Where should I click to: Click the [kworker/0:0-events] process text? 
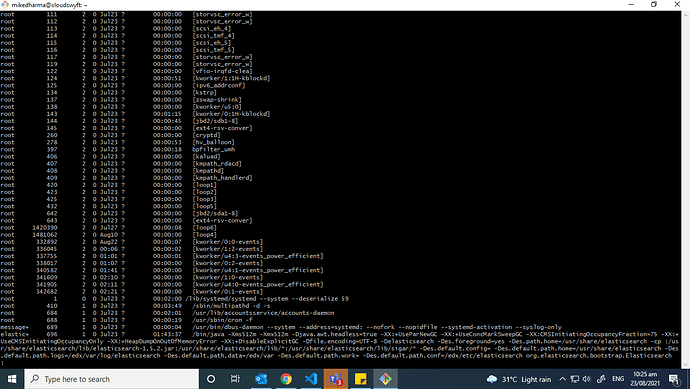pos(228,242)
